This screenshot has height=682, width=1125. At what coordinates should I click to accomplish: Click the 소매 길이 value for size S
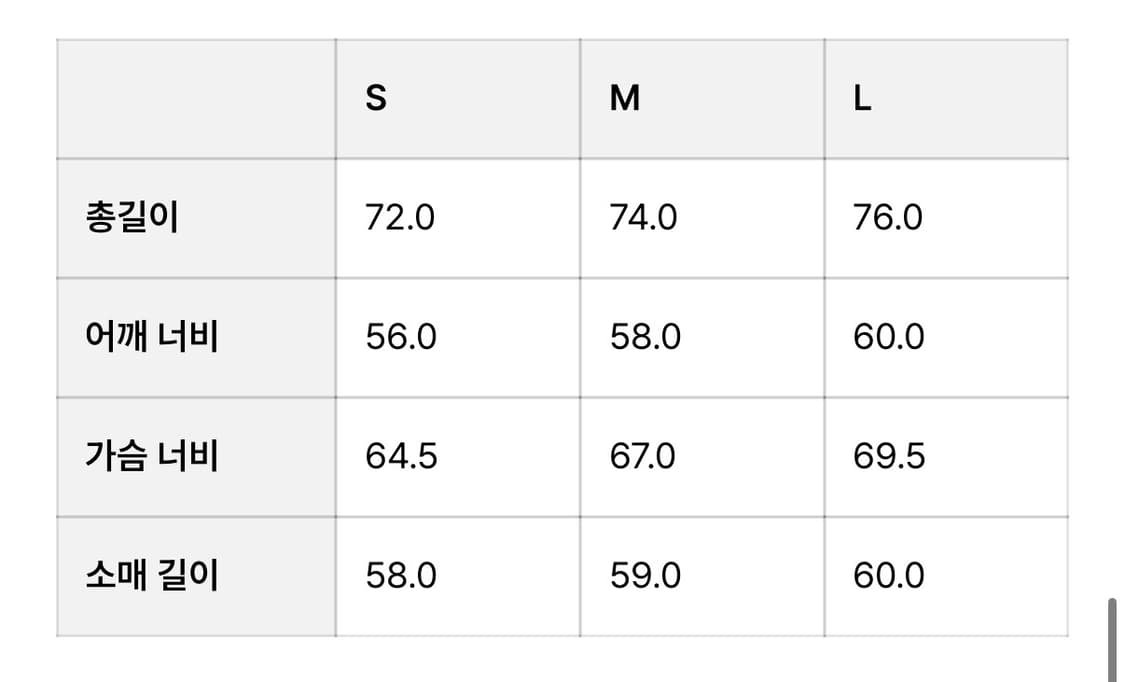(x=401, y=576)
